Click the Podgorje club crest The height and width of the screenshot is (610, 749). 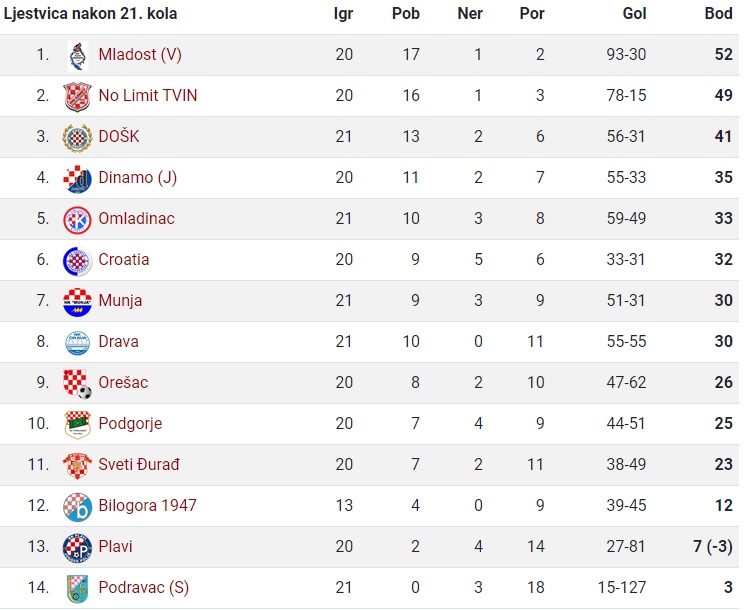77,425
